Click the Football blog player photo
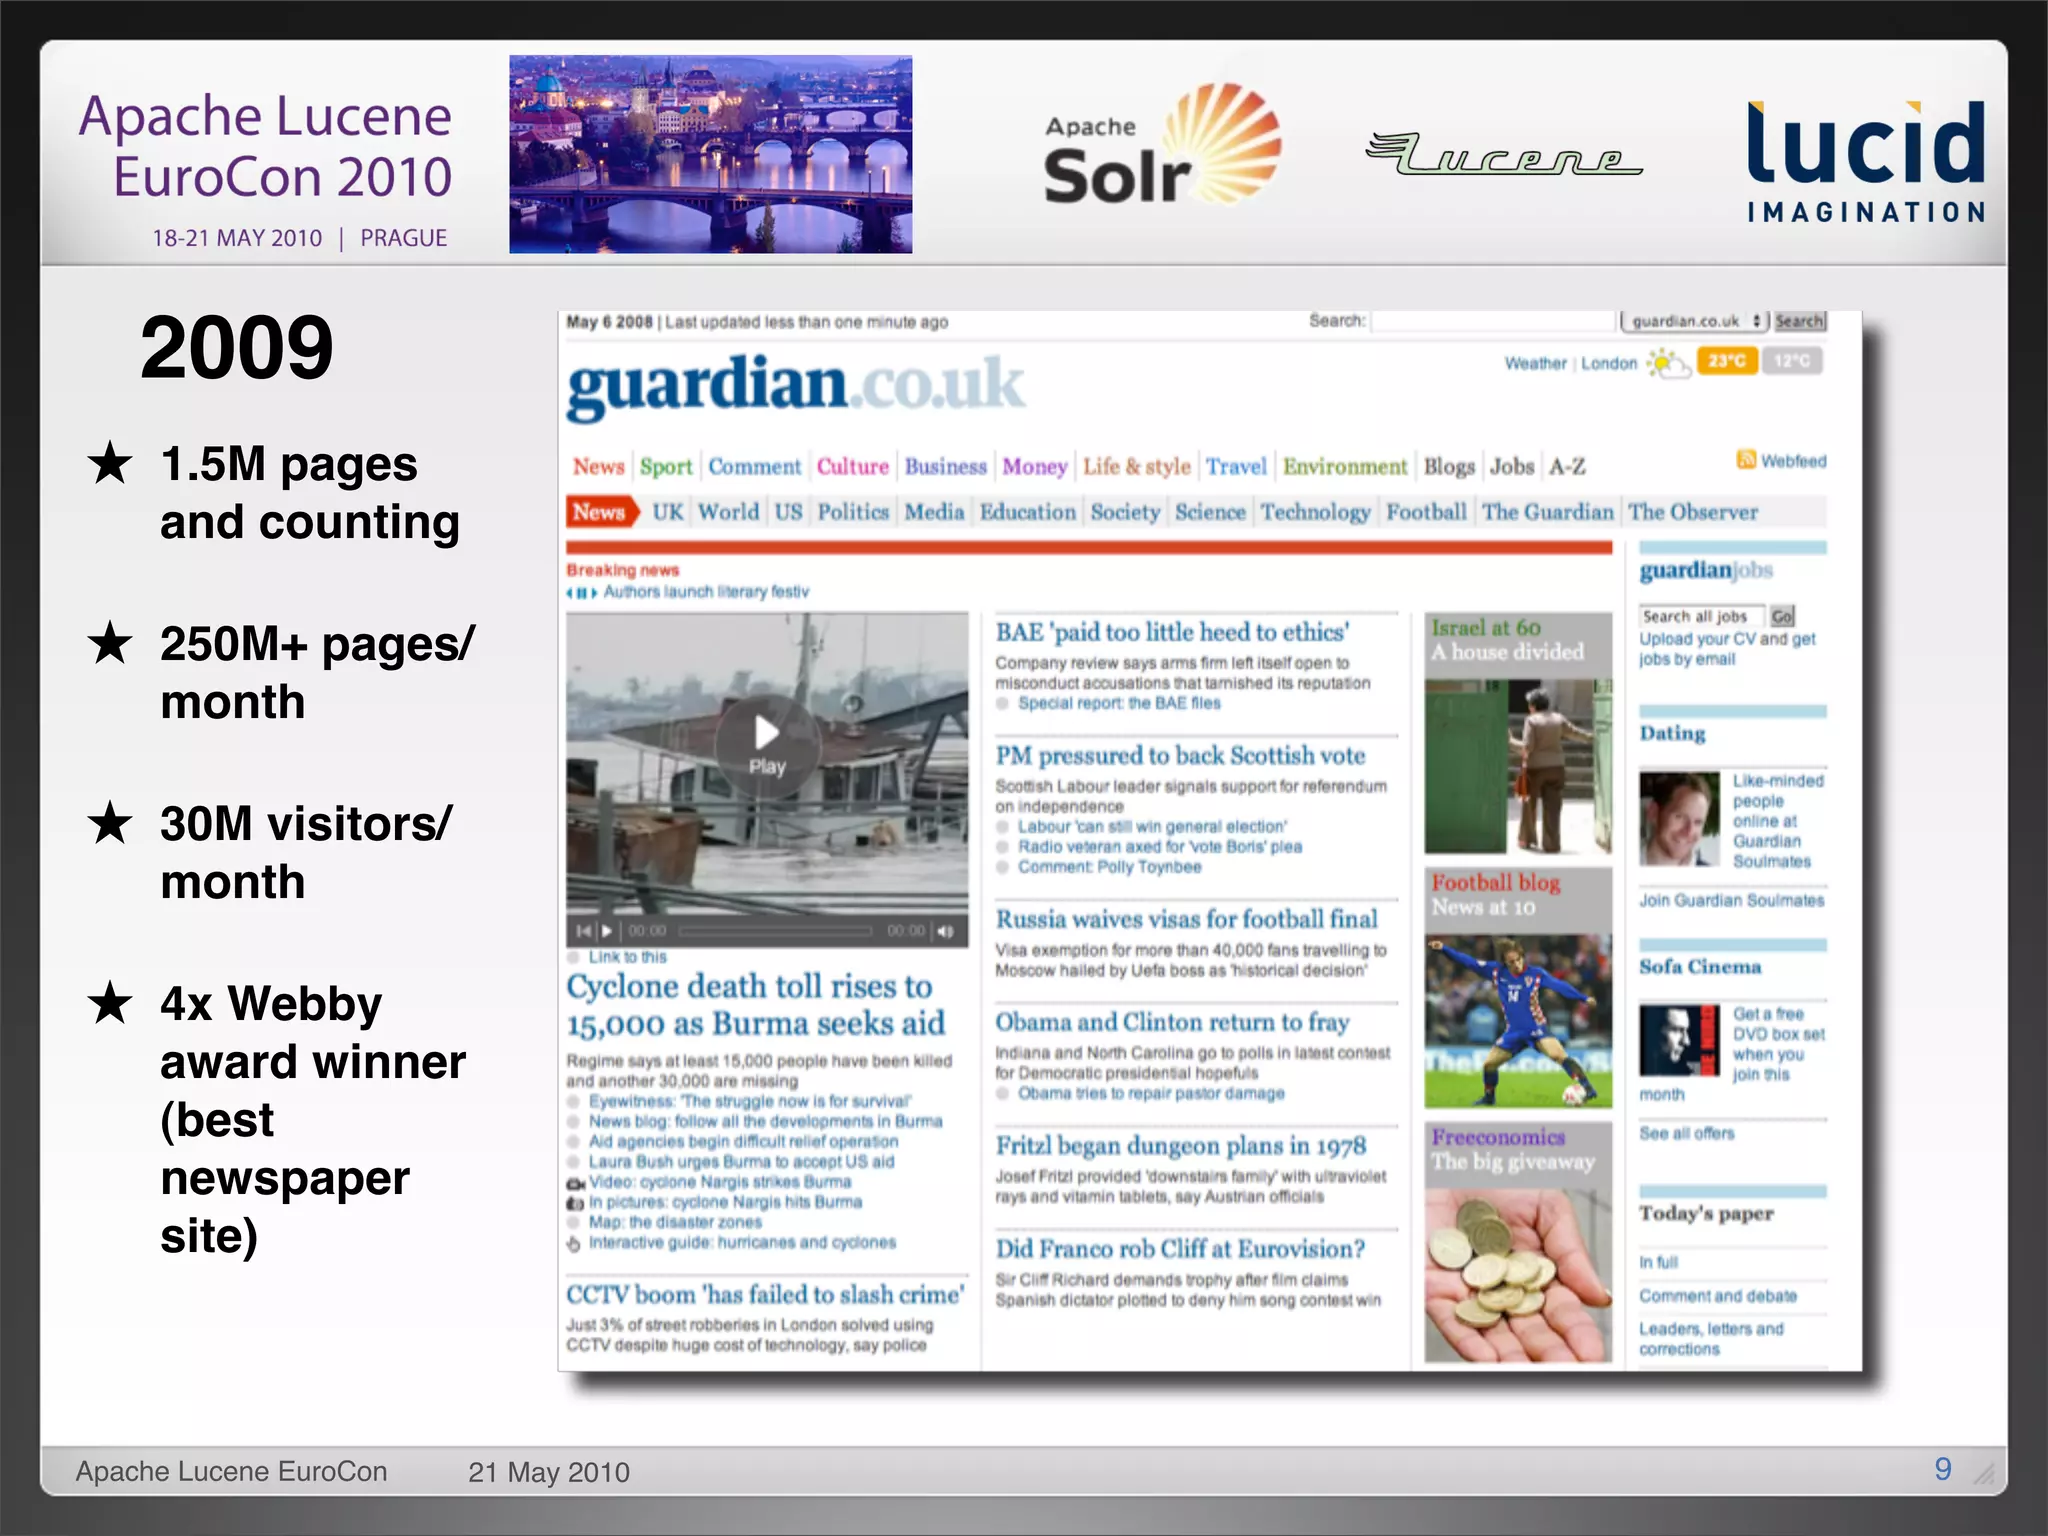Image resolution: width=2048 pixels, height=1536 pixels. [1518, 1021]
